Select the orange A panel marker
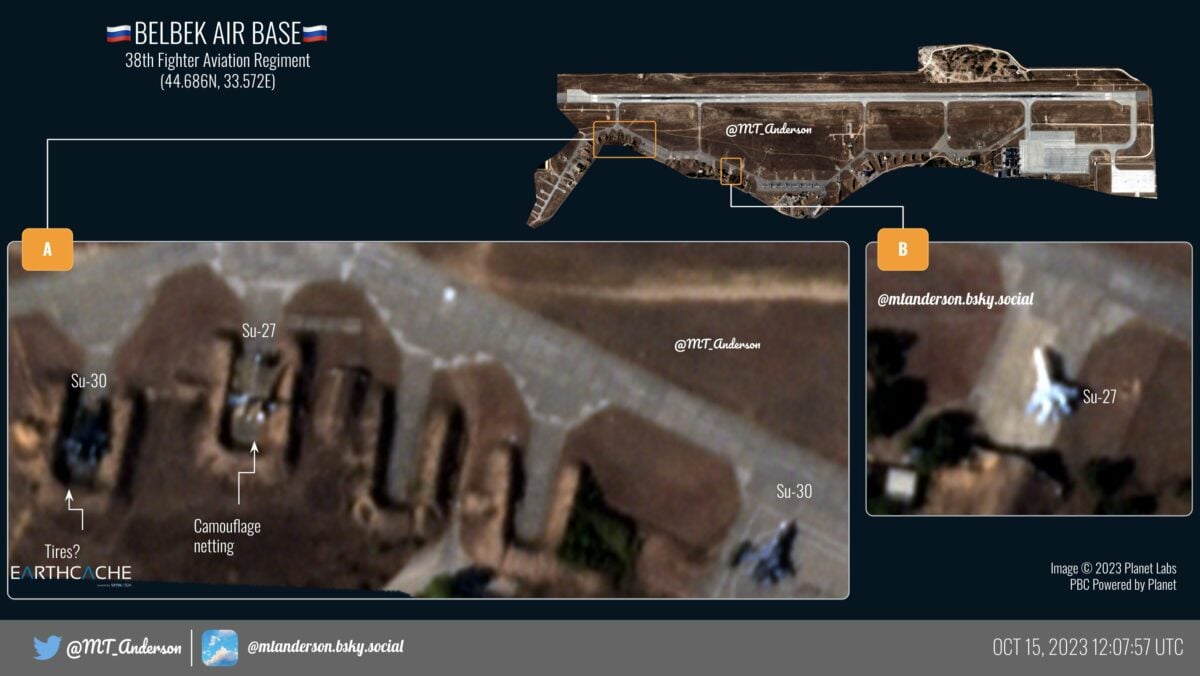The width and height of the screenshot is (1200, 676). coord(47,250)
